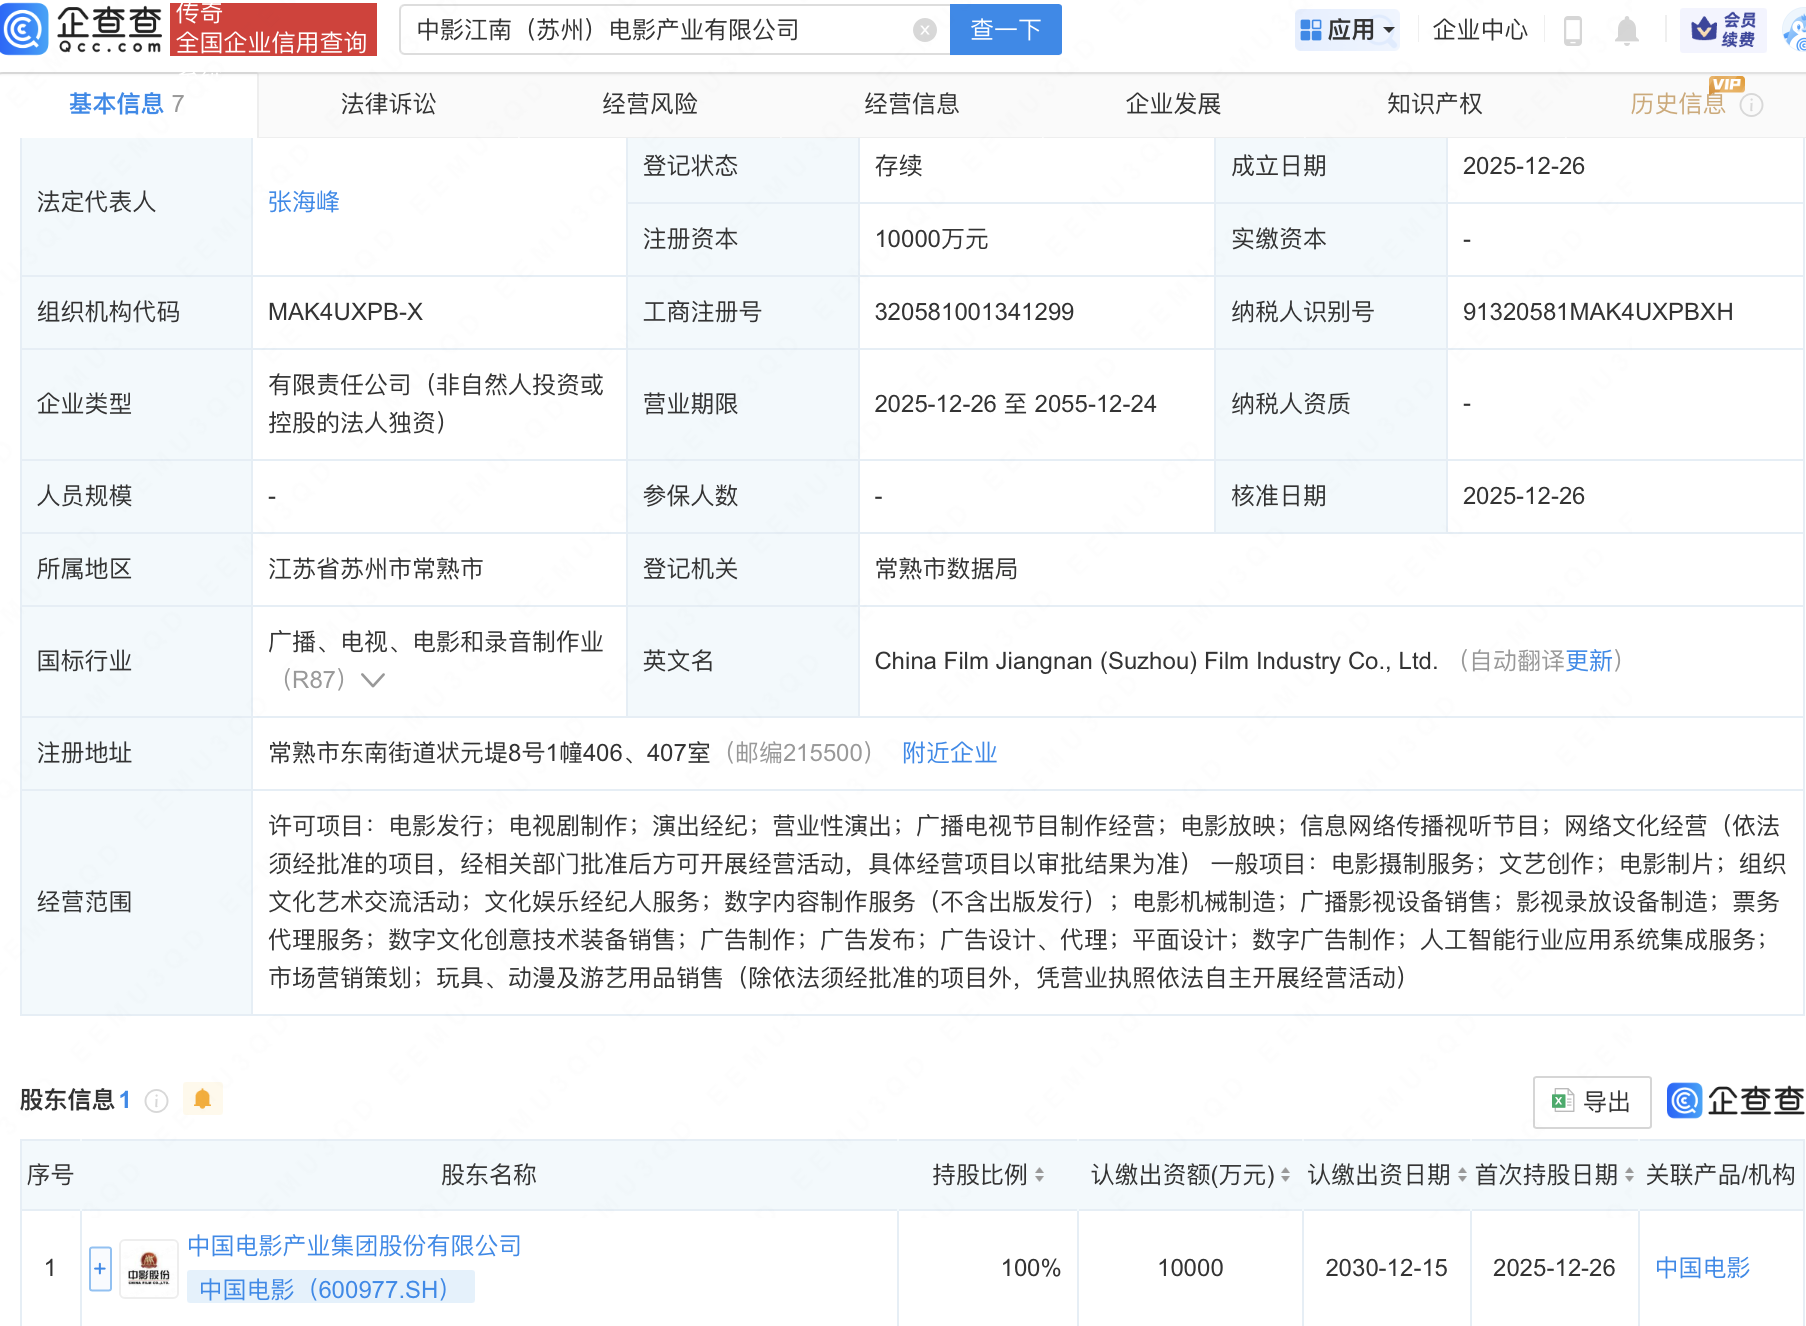Switch to the 法律诉讼 tab
The image size is (1806, 1326).
(x=388, y=104)
